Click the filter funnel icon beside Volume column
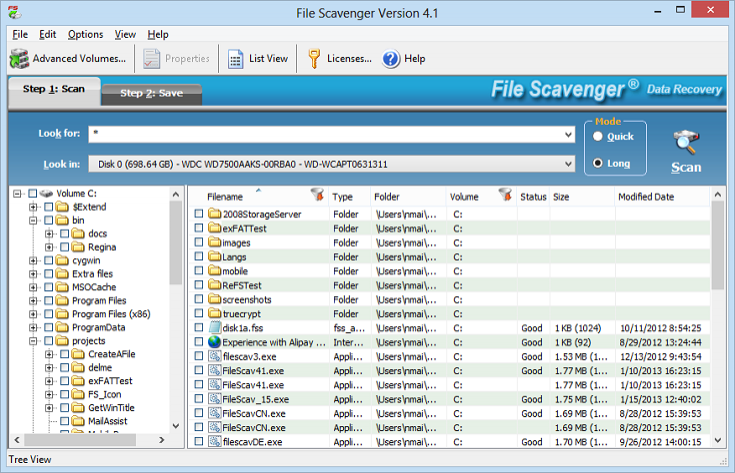 click(x=505, y=196)
